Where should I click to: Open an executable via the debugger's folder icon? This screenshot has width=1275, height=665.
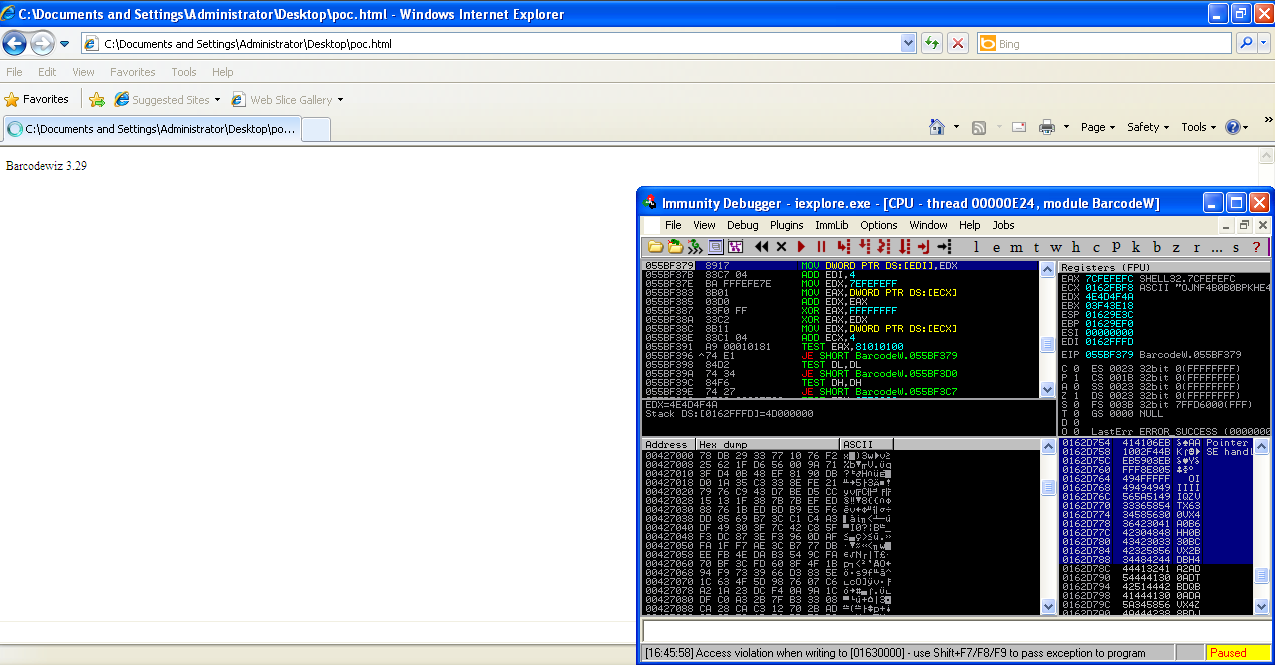click(x=655, y=246)
